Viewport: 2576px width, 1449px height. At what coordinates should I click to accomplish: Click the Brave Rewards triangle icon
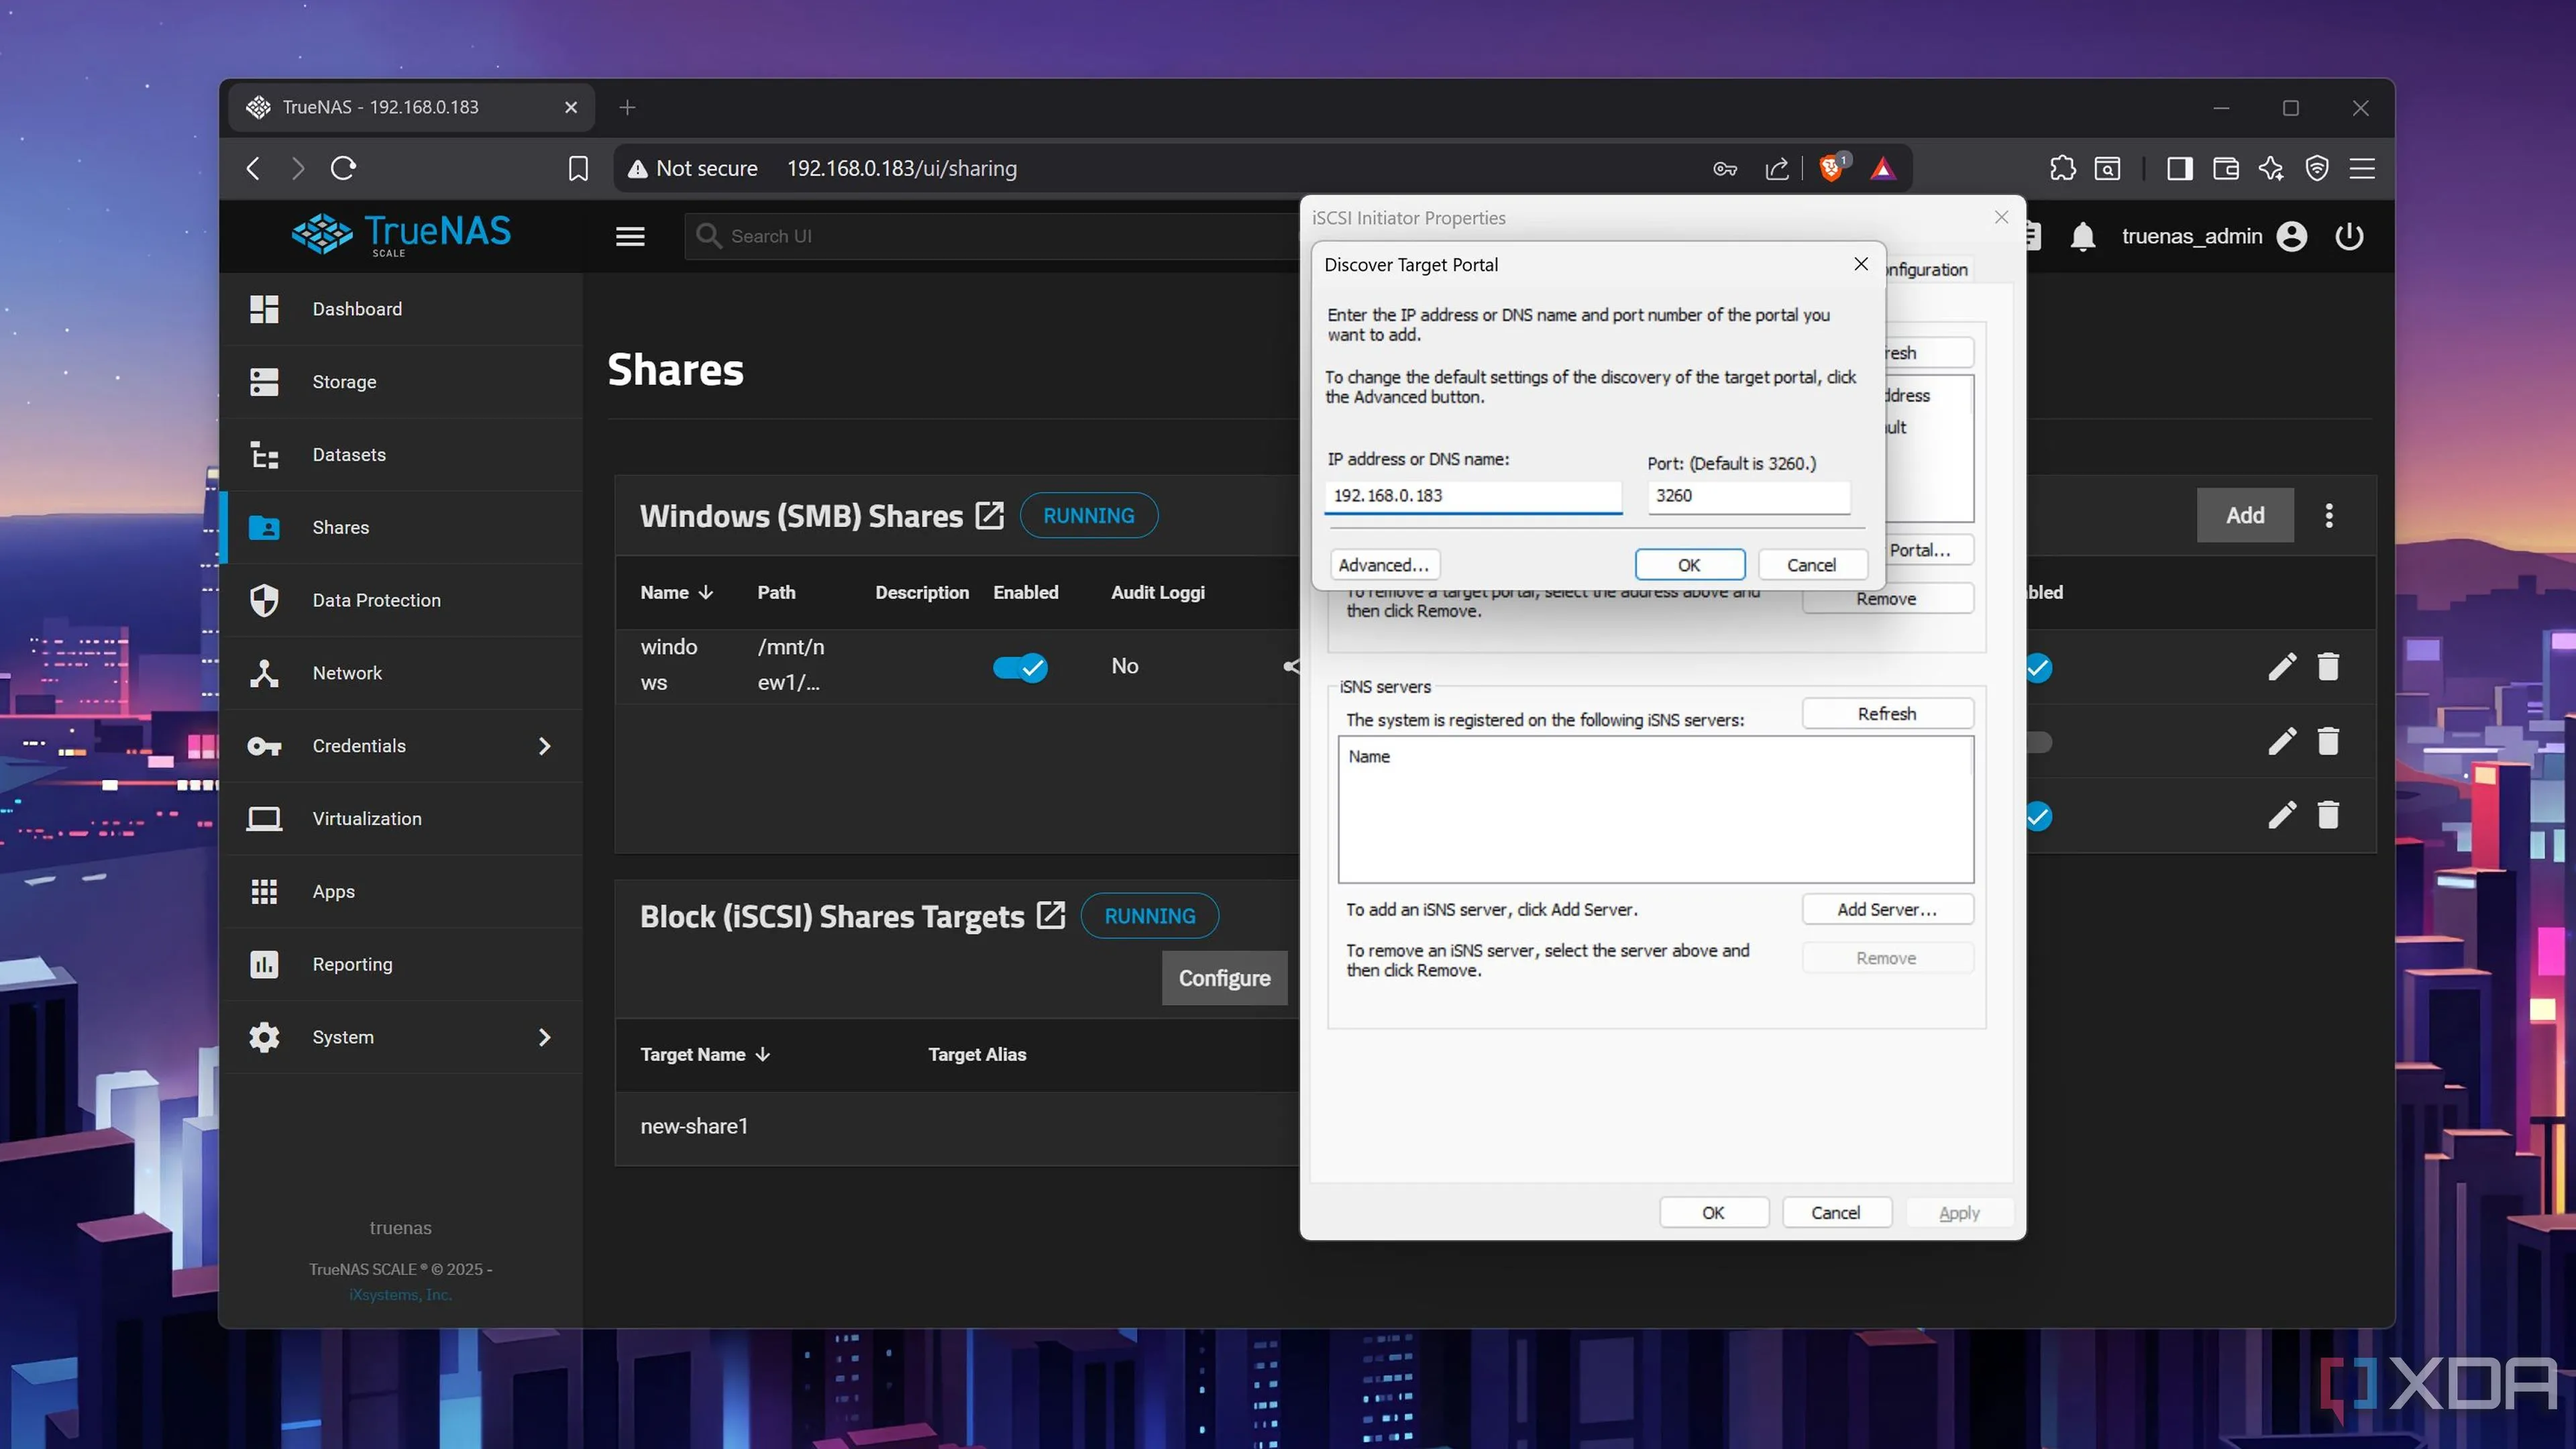pyautogui.click(x=1882, y=168)
